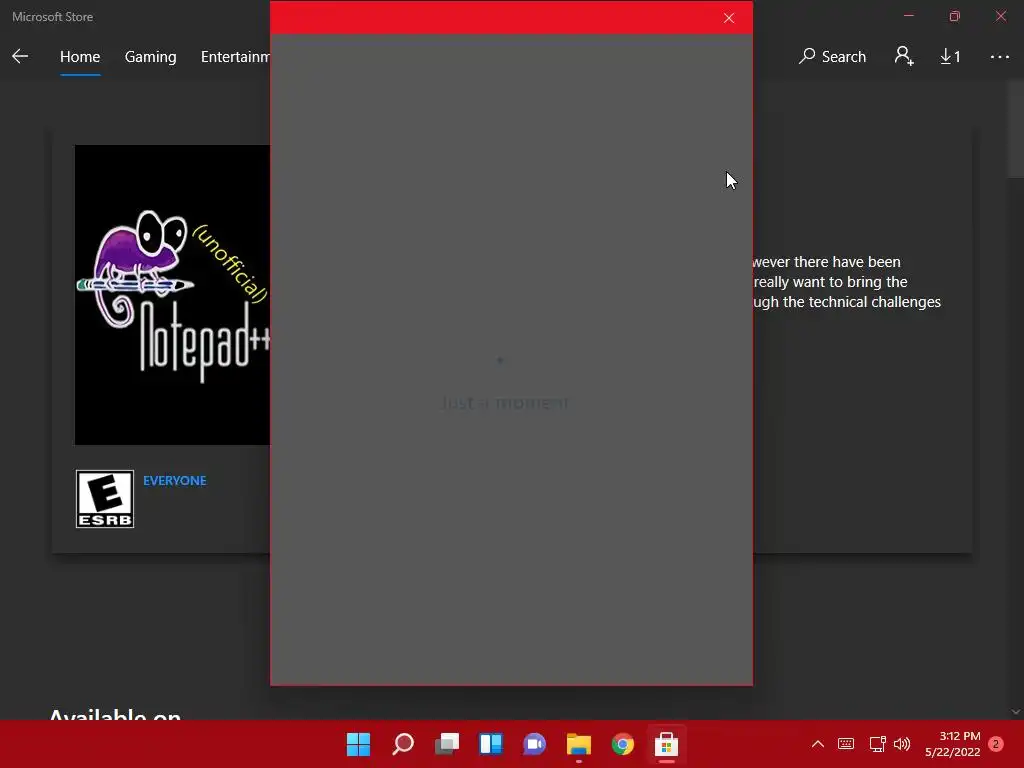Open the clock showing 3:12 PM

point(953,744)
